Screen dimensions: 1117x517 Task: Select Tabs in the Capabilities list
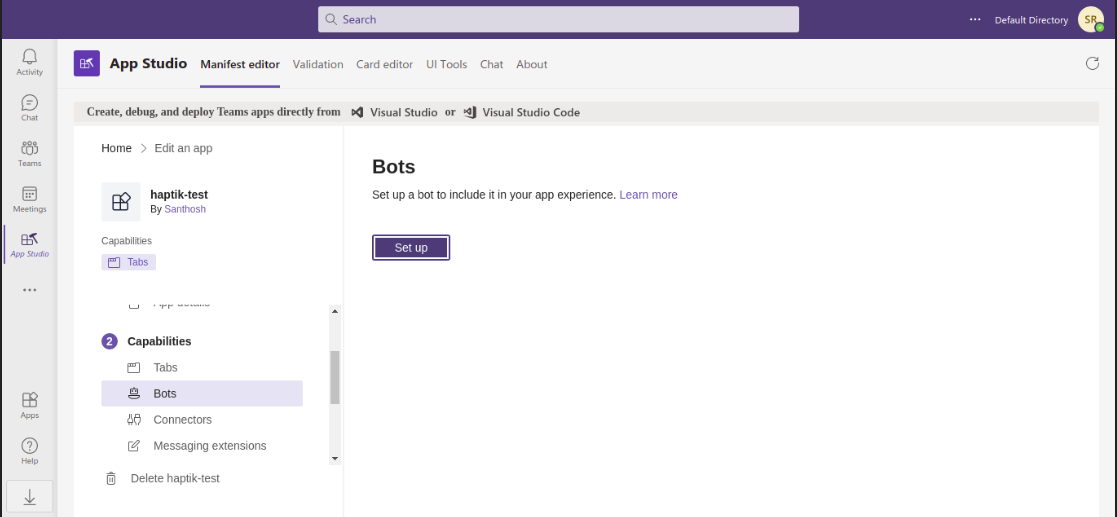(202, 367)
